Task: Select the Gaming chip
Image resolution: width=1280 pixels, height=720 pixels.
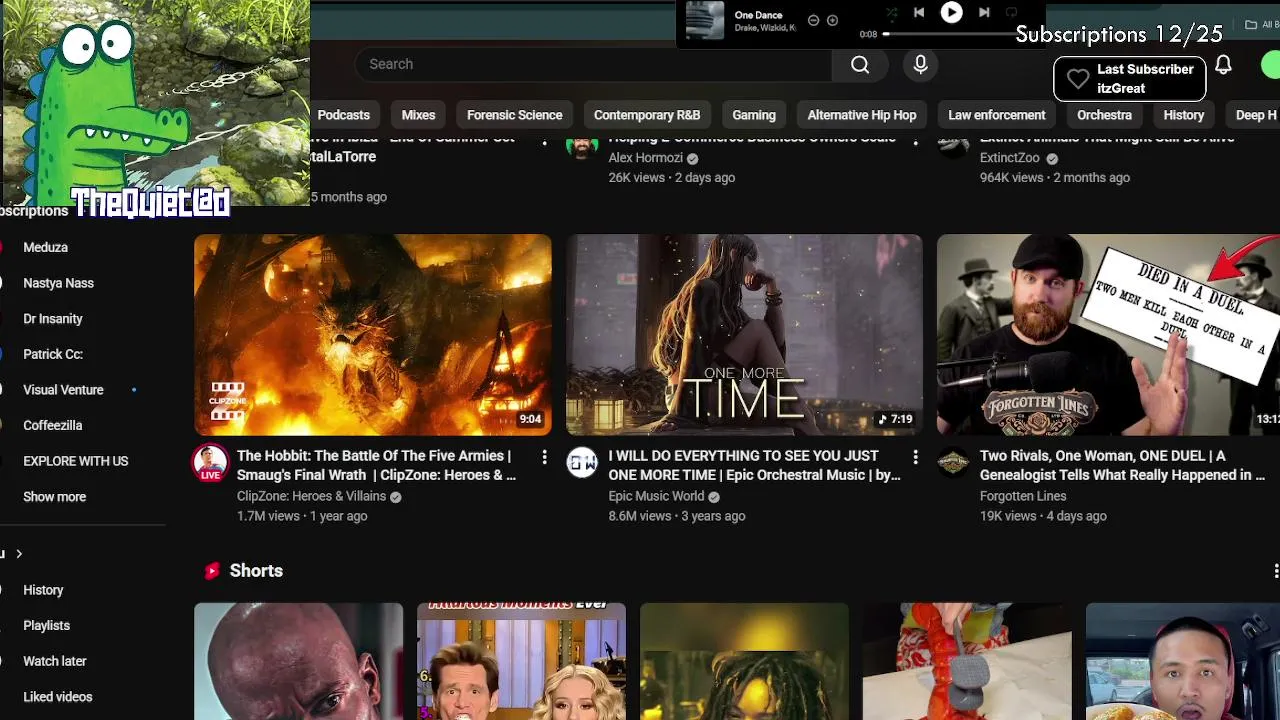Action: click(x=754, y=115)
